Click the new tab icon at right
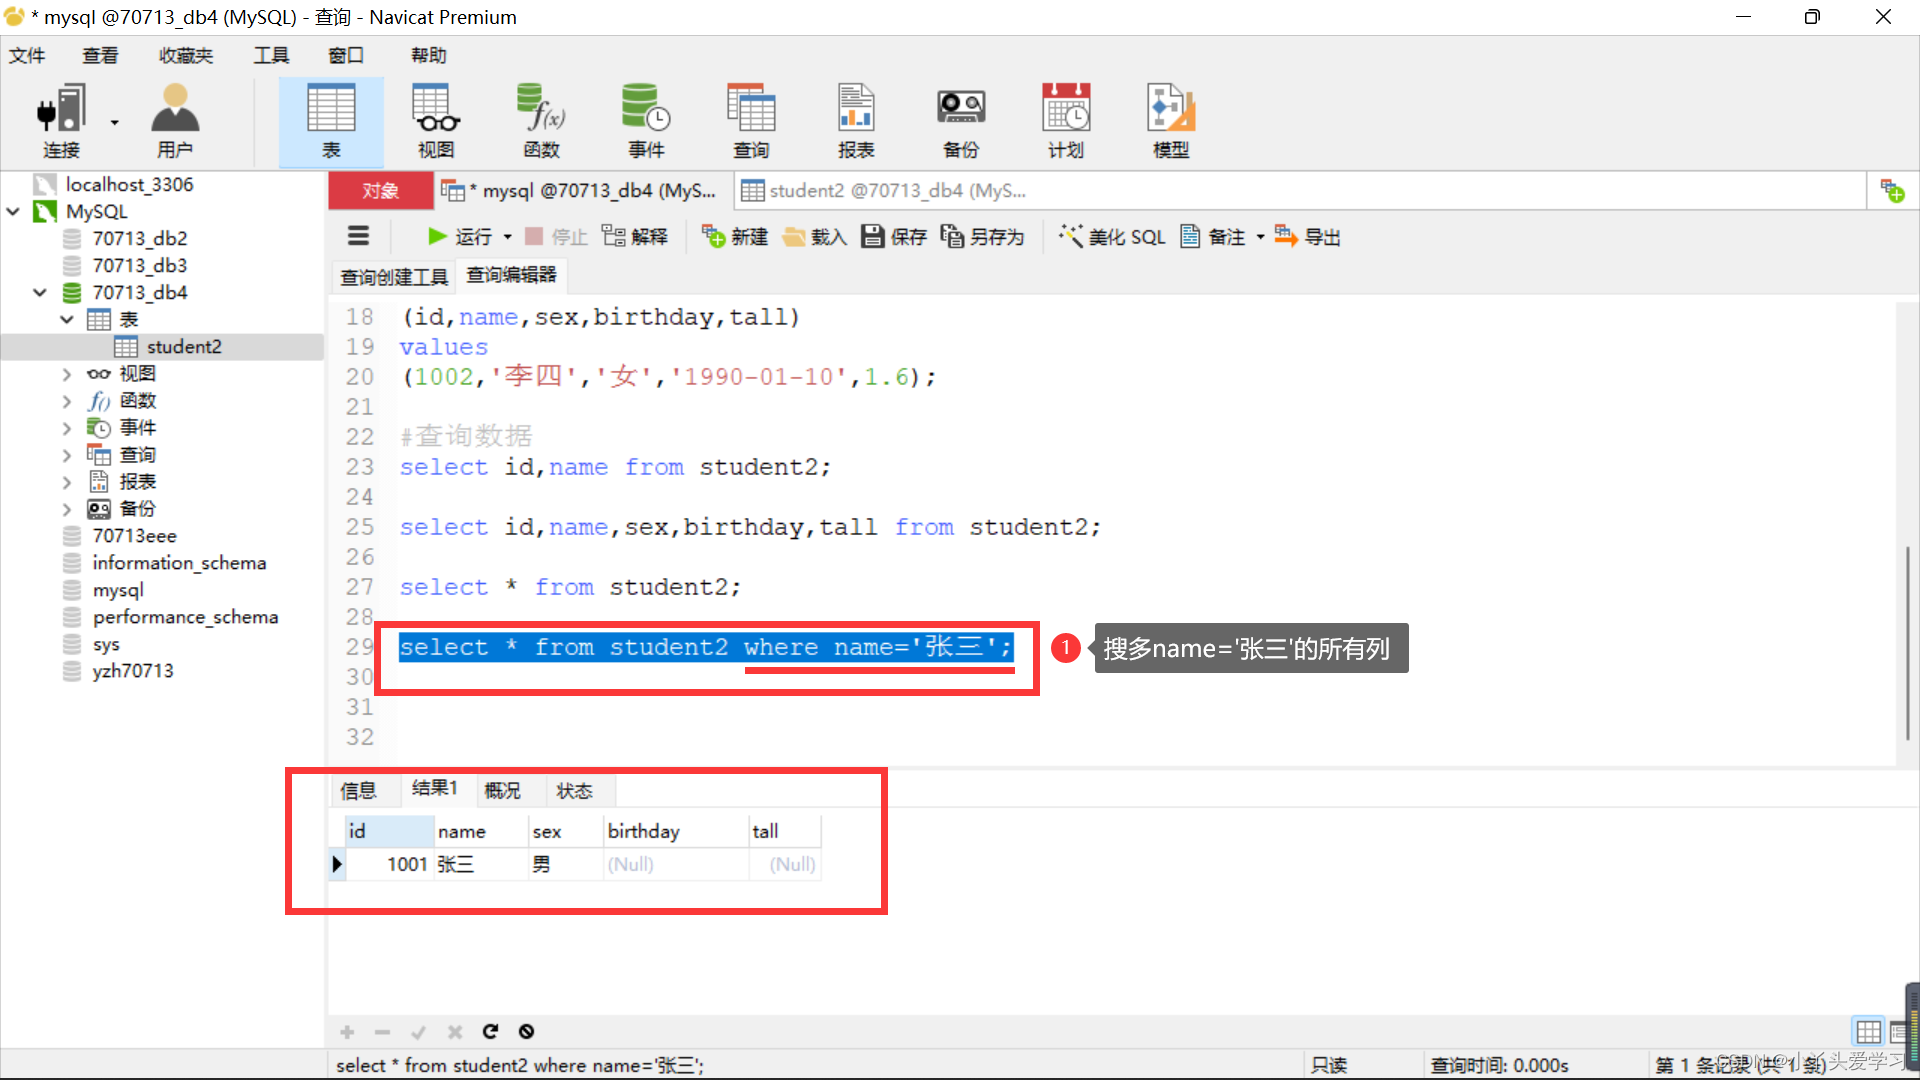Image resolution: width=1920 pixels, height=1080 pixels. tap(1892, 190)
